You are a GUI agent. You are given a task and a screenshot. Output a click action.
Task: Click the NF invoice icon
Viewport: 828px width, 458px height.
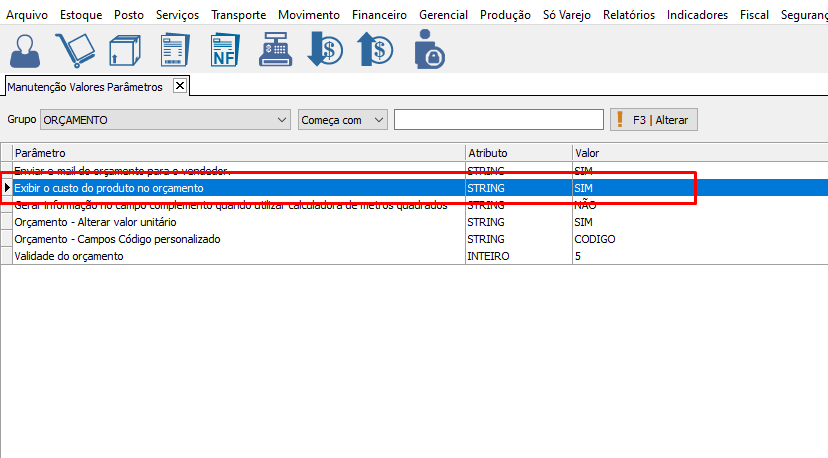pyautogui.click(x=224, y=50)
